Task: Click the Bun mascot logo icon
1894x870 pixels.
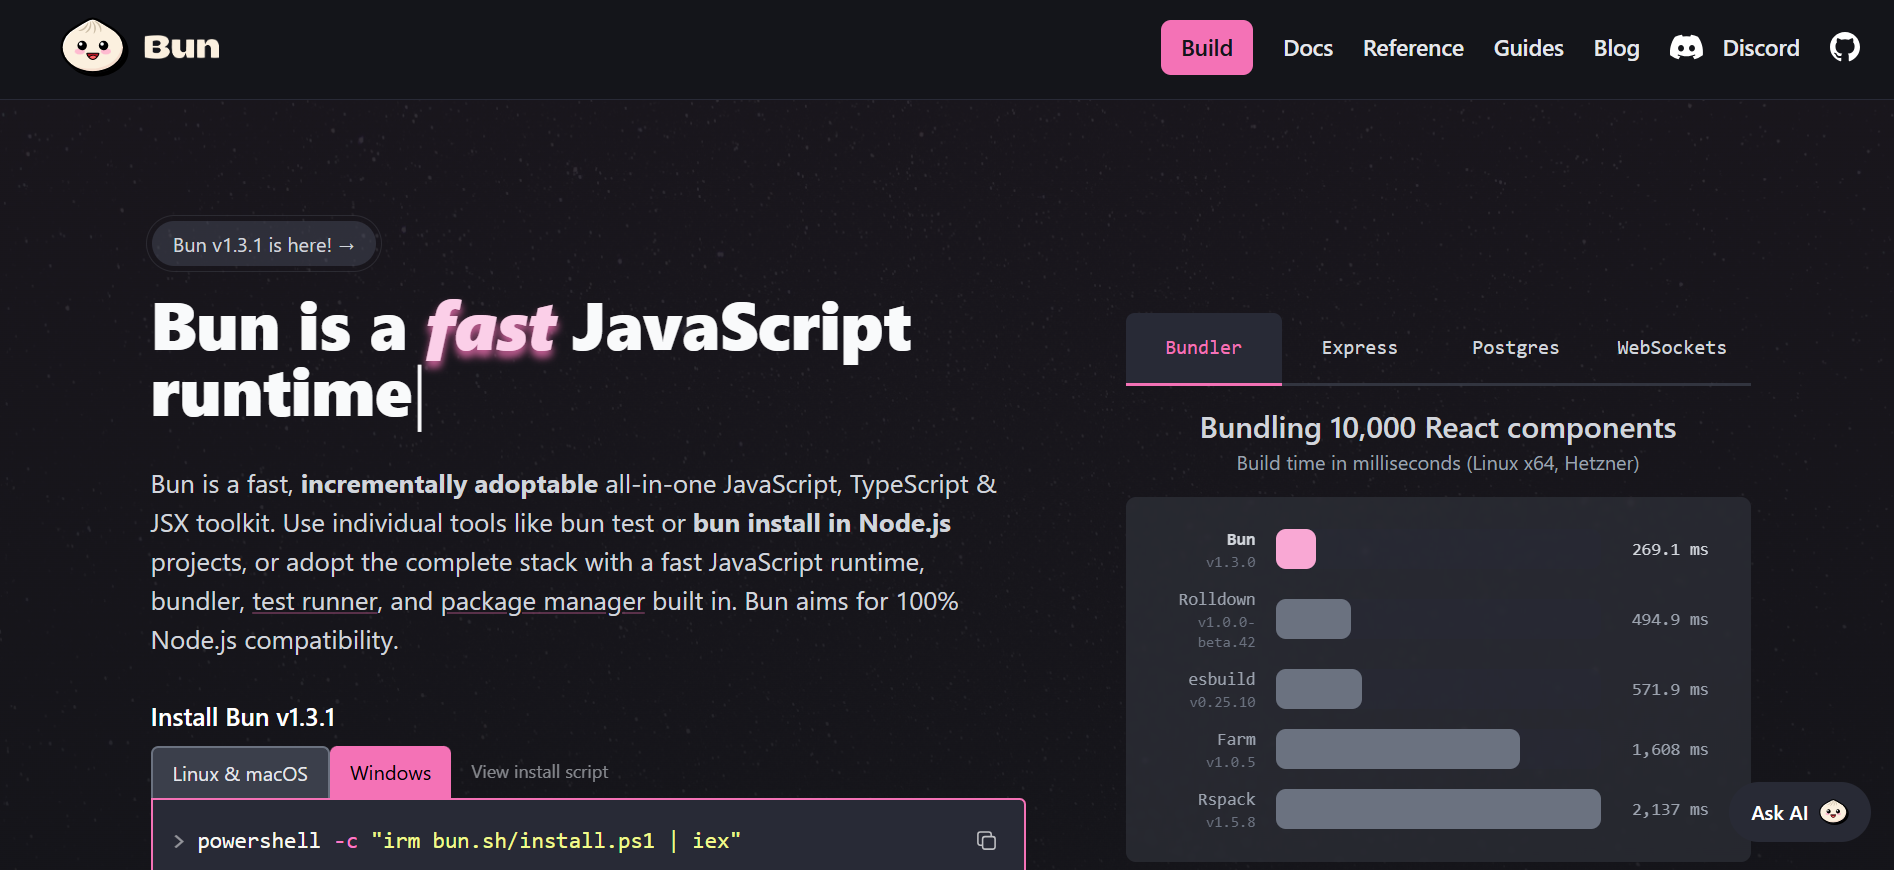Action: (x=93, y=47)
